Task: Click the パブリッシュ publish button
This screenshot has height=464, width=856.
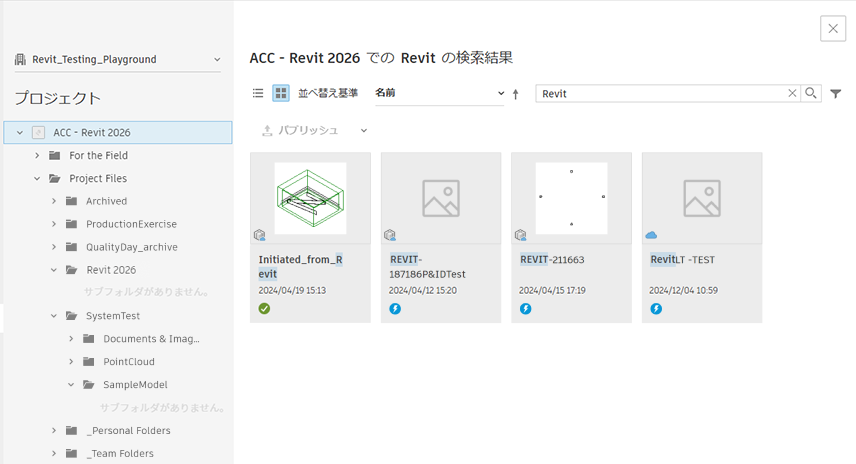Action: click(x=300, y=130)
